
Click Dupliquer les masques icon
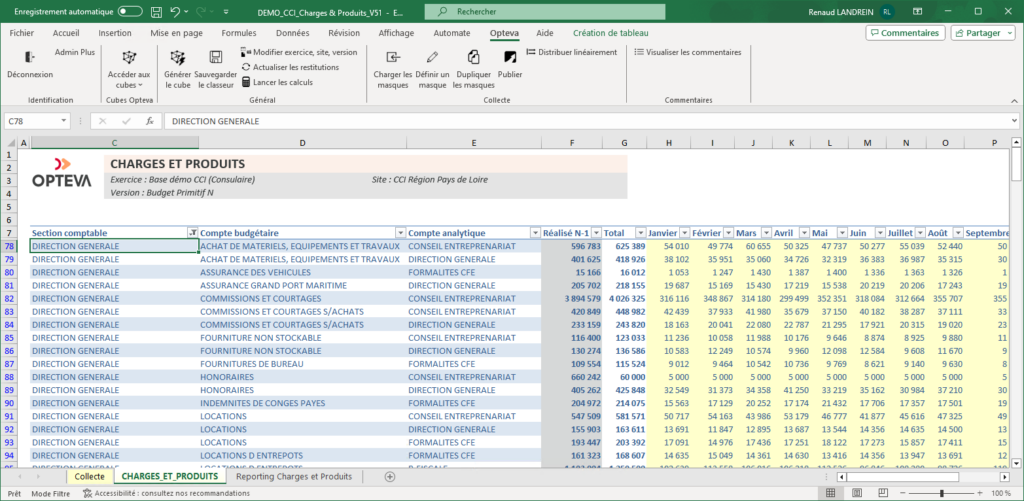[x=473, y=57]
